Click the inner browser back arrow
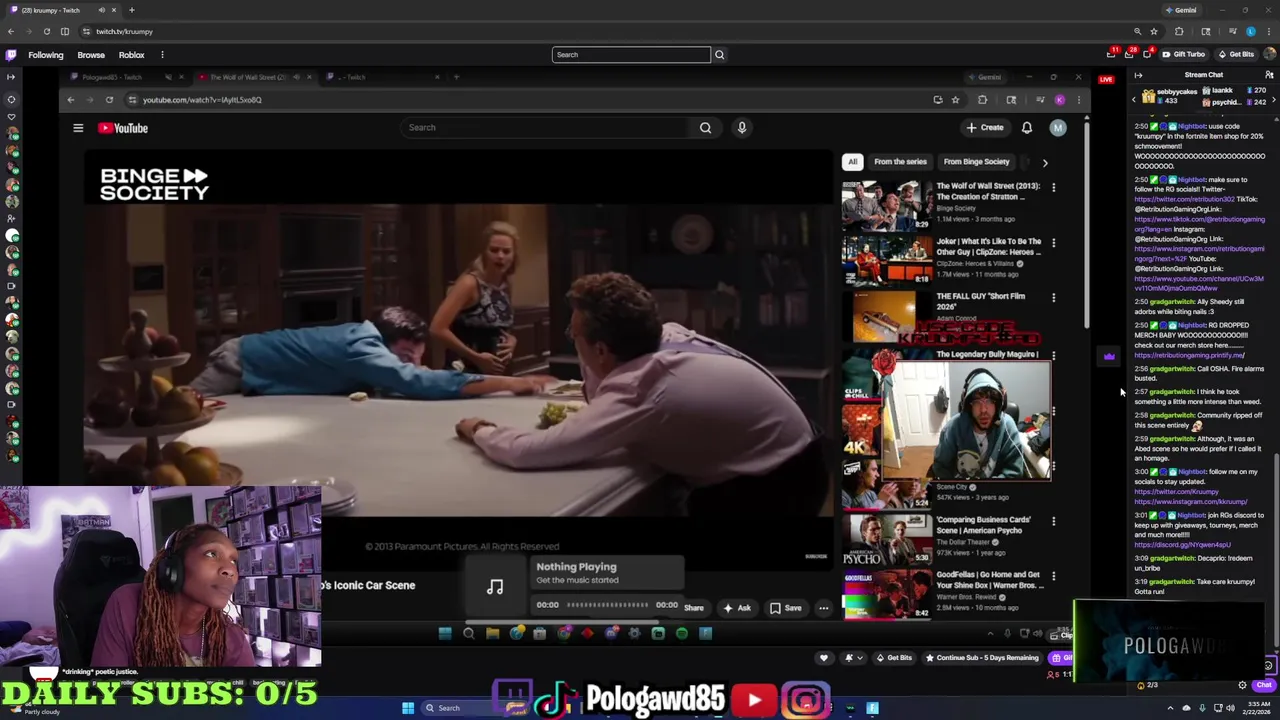Screen dimensions: 1280x720 click(70, 100)
